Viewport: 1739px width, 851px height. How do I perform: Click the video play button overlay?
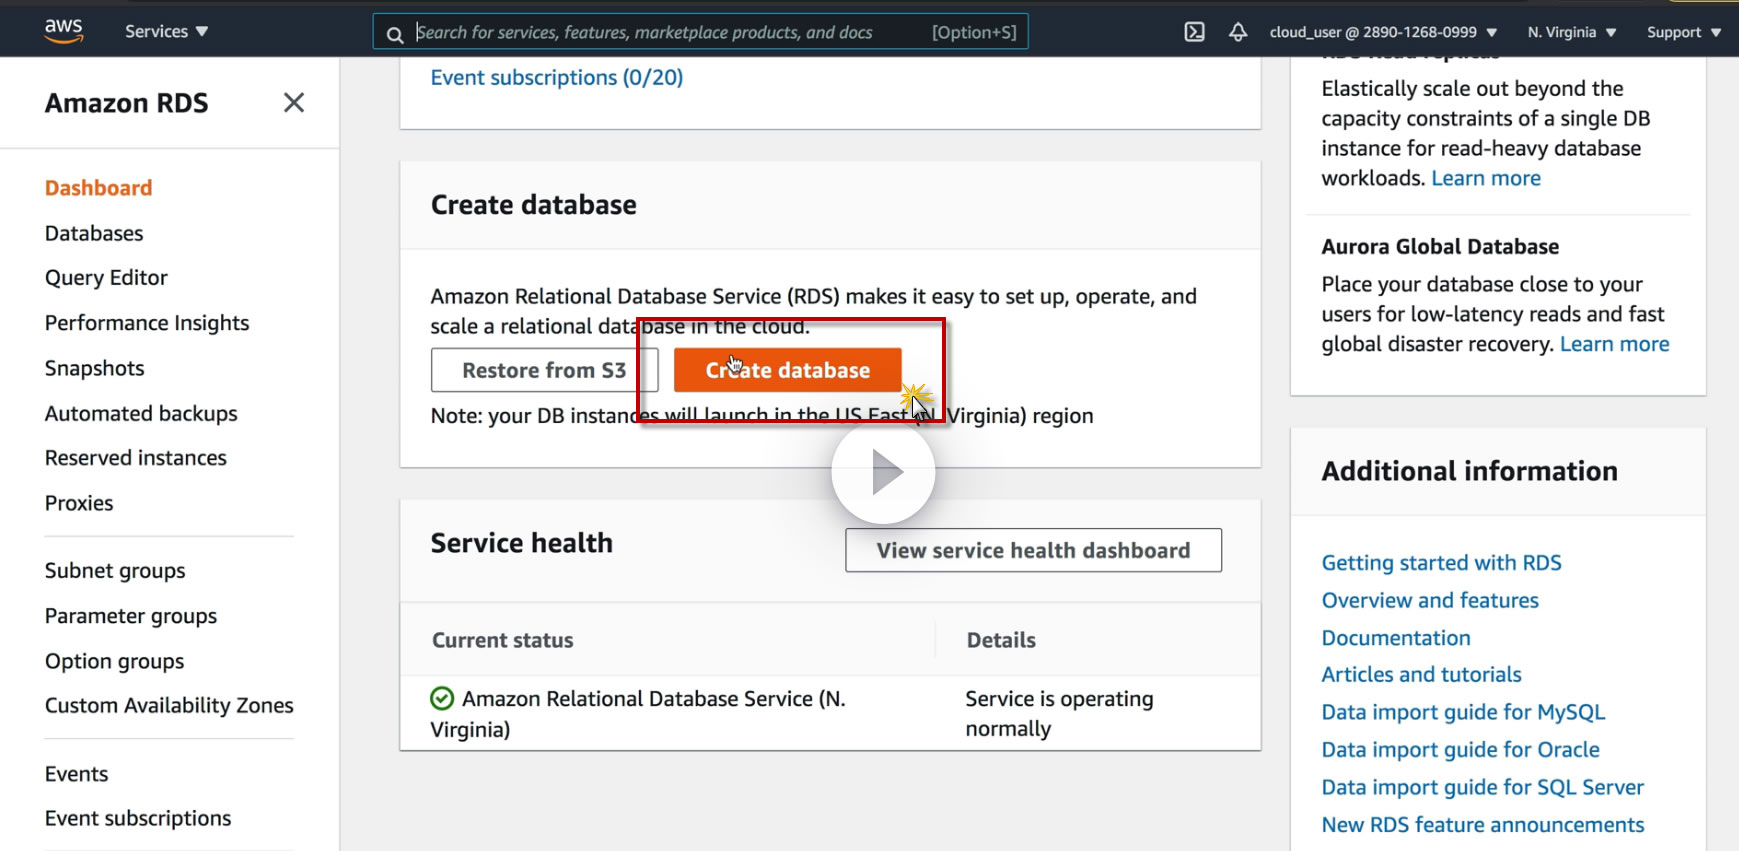pyautogui.click(x=883, y=472)
